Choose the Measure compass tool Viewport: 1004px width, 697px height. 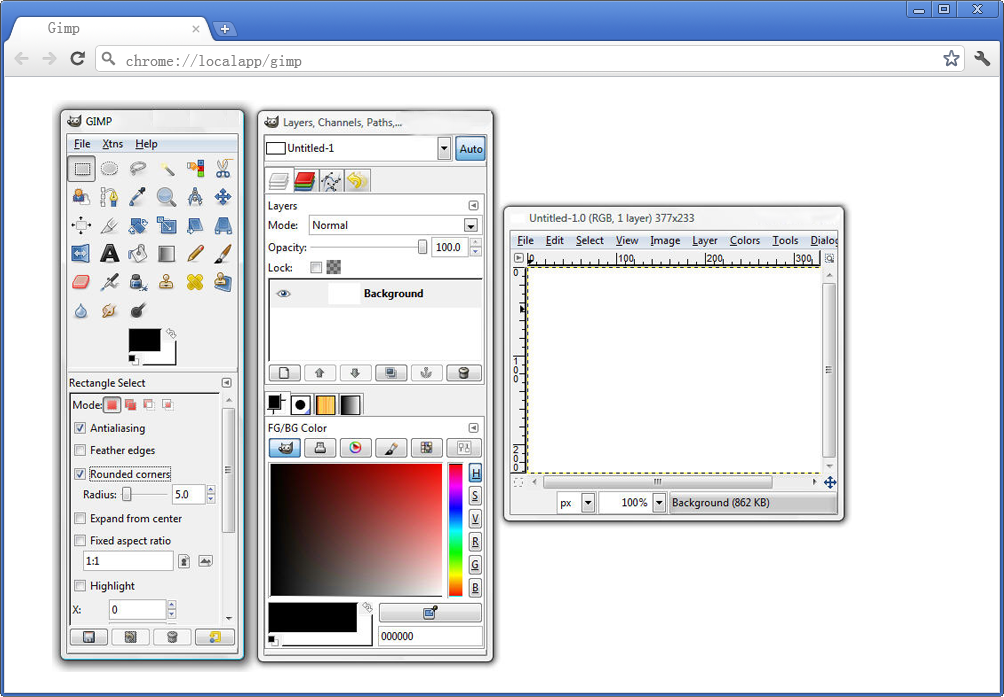[195, 197]
